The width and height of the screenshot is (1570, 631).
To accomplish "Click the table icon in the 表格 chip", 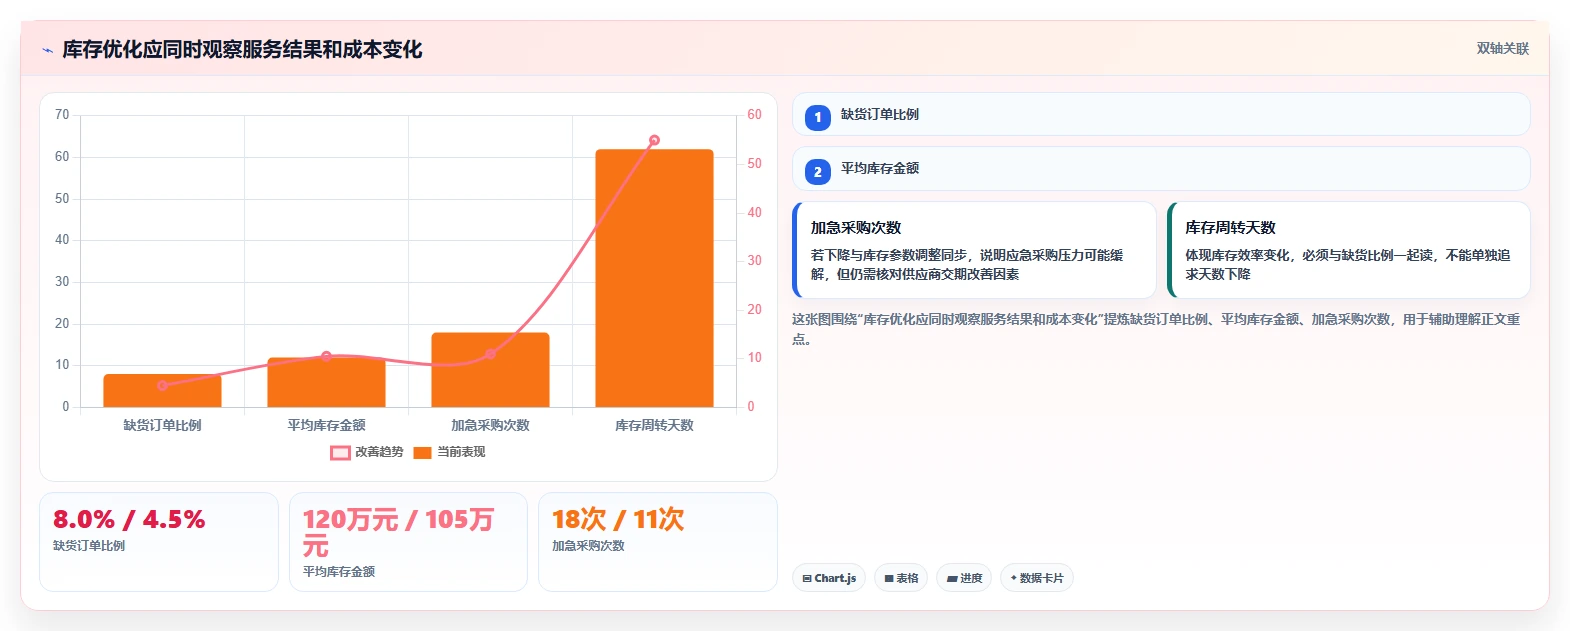I will pyautogui.click(x=889, y=579).
